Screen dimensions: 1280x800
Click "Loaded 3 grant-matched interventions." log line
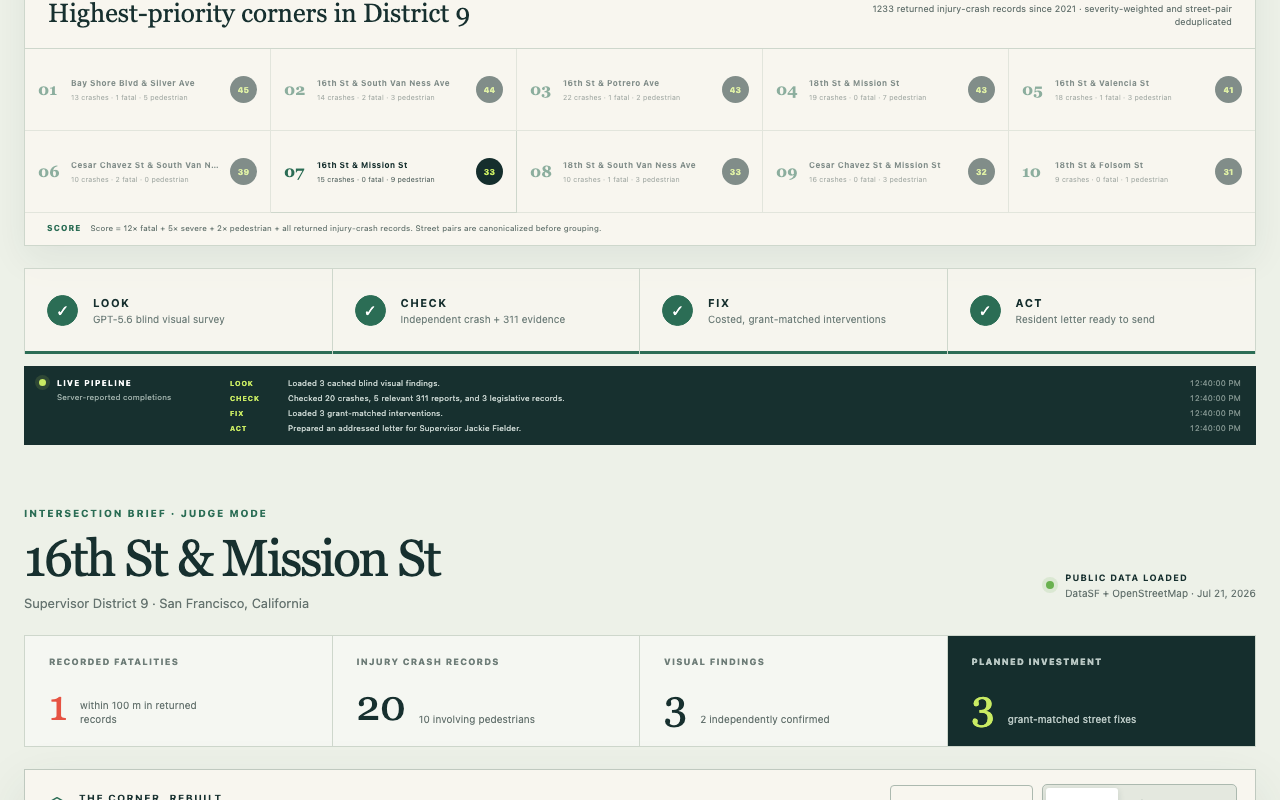tap(365, 413)
